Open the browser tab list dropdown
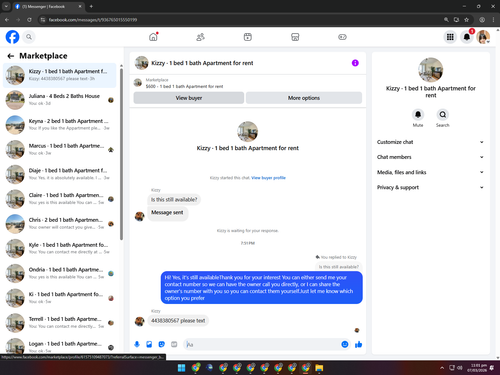 click(6, 6)
